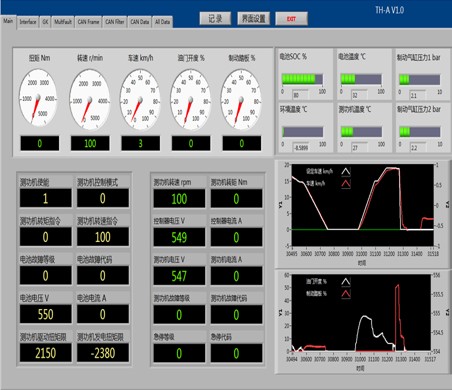Switch to the Interface tab
452x390 pixels.
coord(28,22)
